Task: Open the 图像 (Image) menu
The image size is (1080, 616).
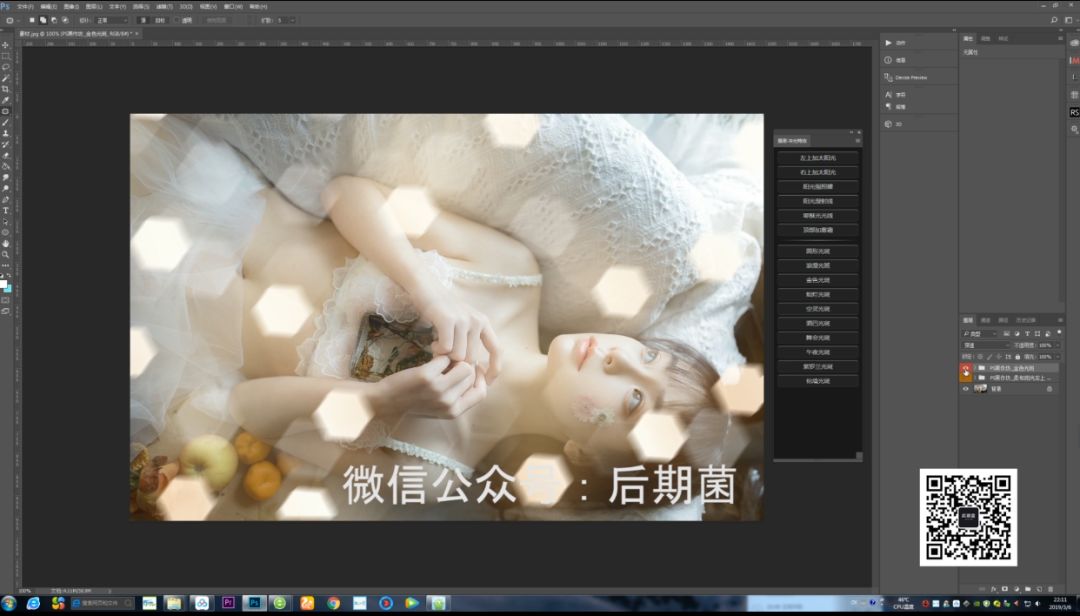Action: click(x=71, y=6)
